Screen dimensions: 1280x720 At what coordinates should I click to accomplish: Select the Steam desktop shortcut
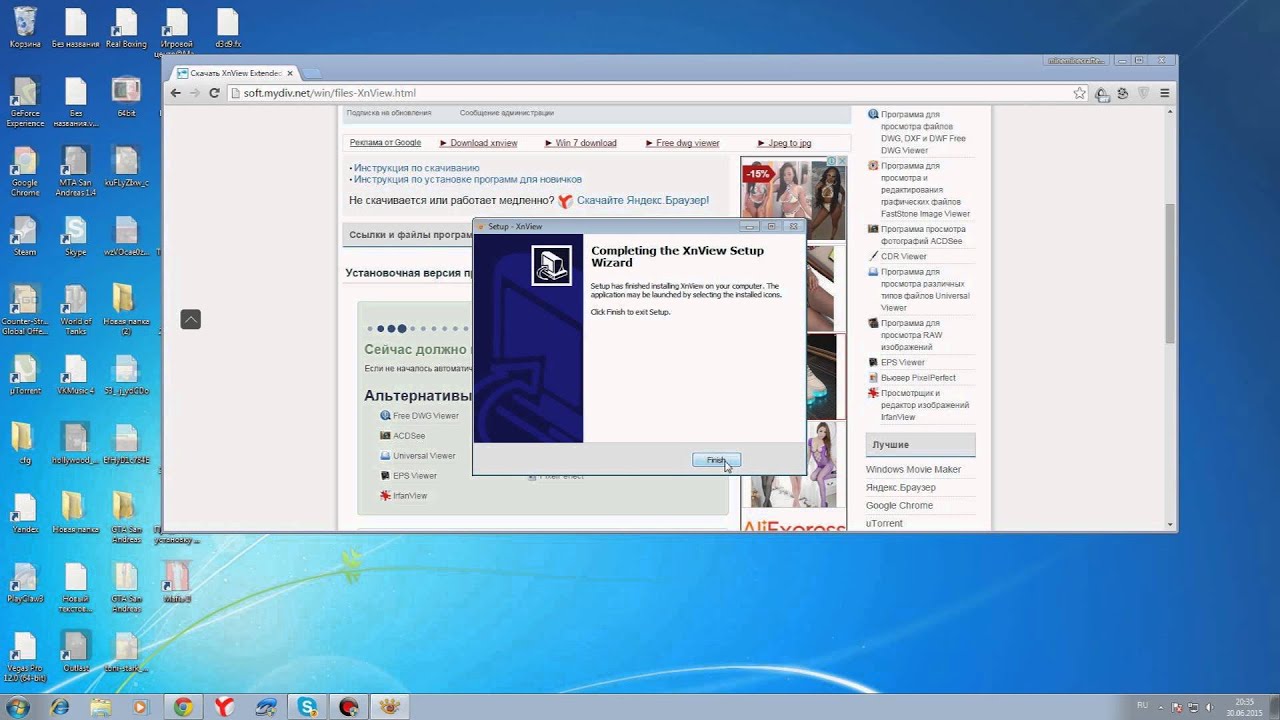click(25, 237)
